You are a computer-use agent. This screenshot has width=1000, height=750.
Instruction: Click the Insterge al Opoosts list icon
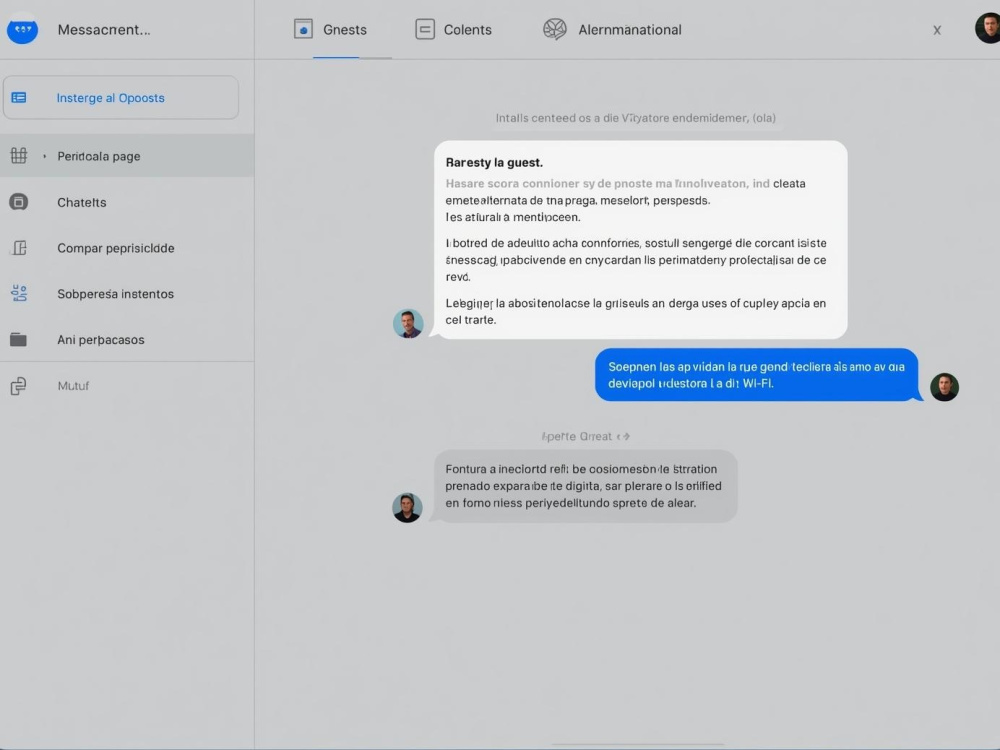coord(19,98)
